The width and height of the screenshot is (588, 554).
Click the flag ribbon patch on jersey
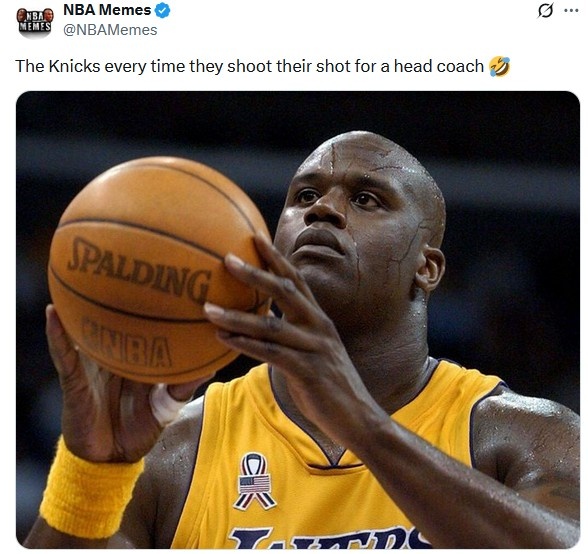point(255,481)
